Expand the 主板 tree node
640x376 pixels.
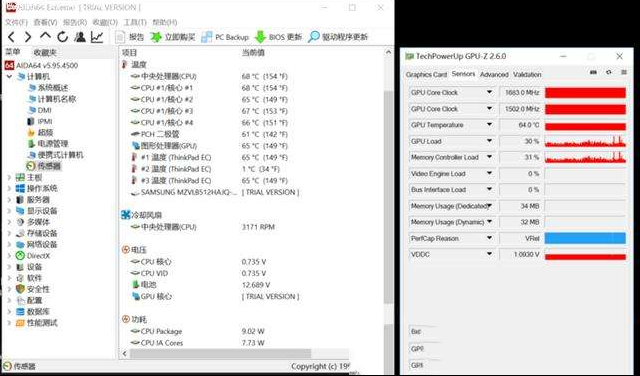click(9, 177)
